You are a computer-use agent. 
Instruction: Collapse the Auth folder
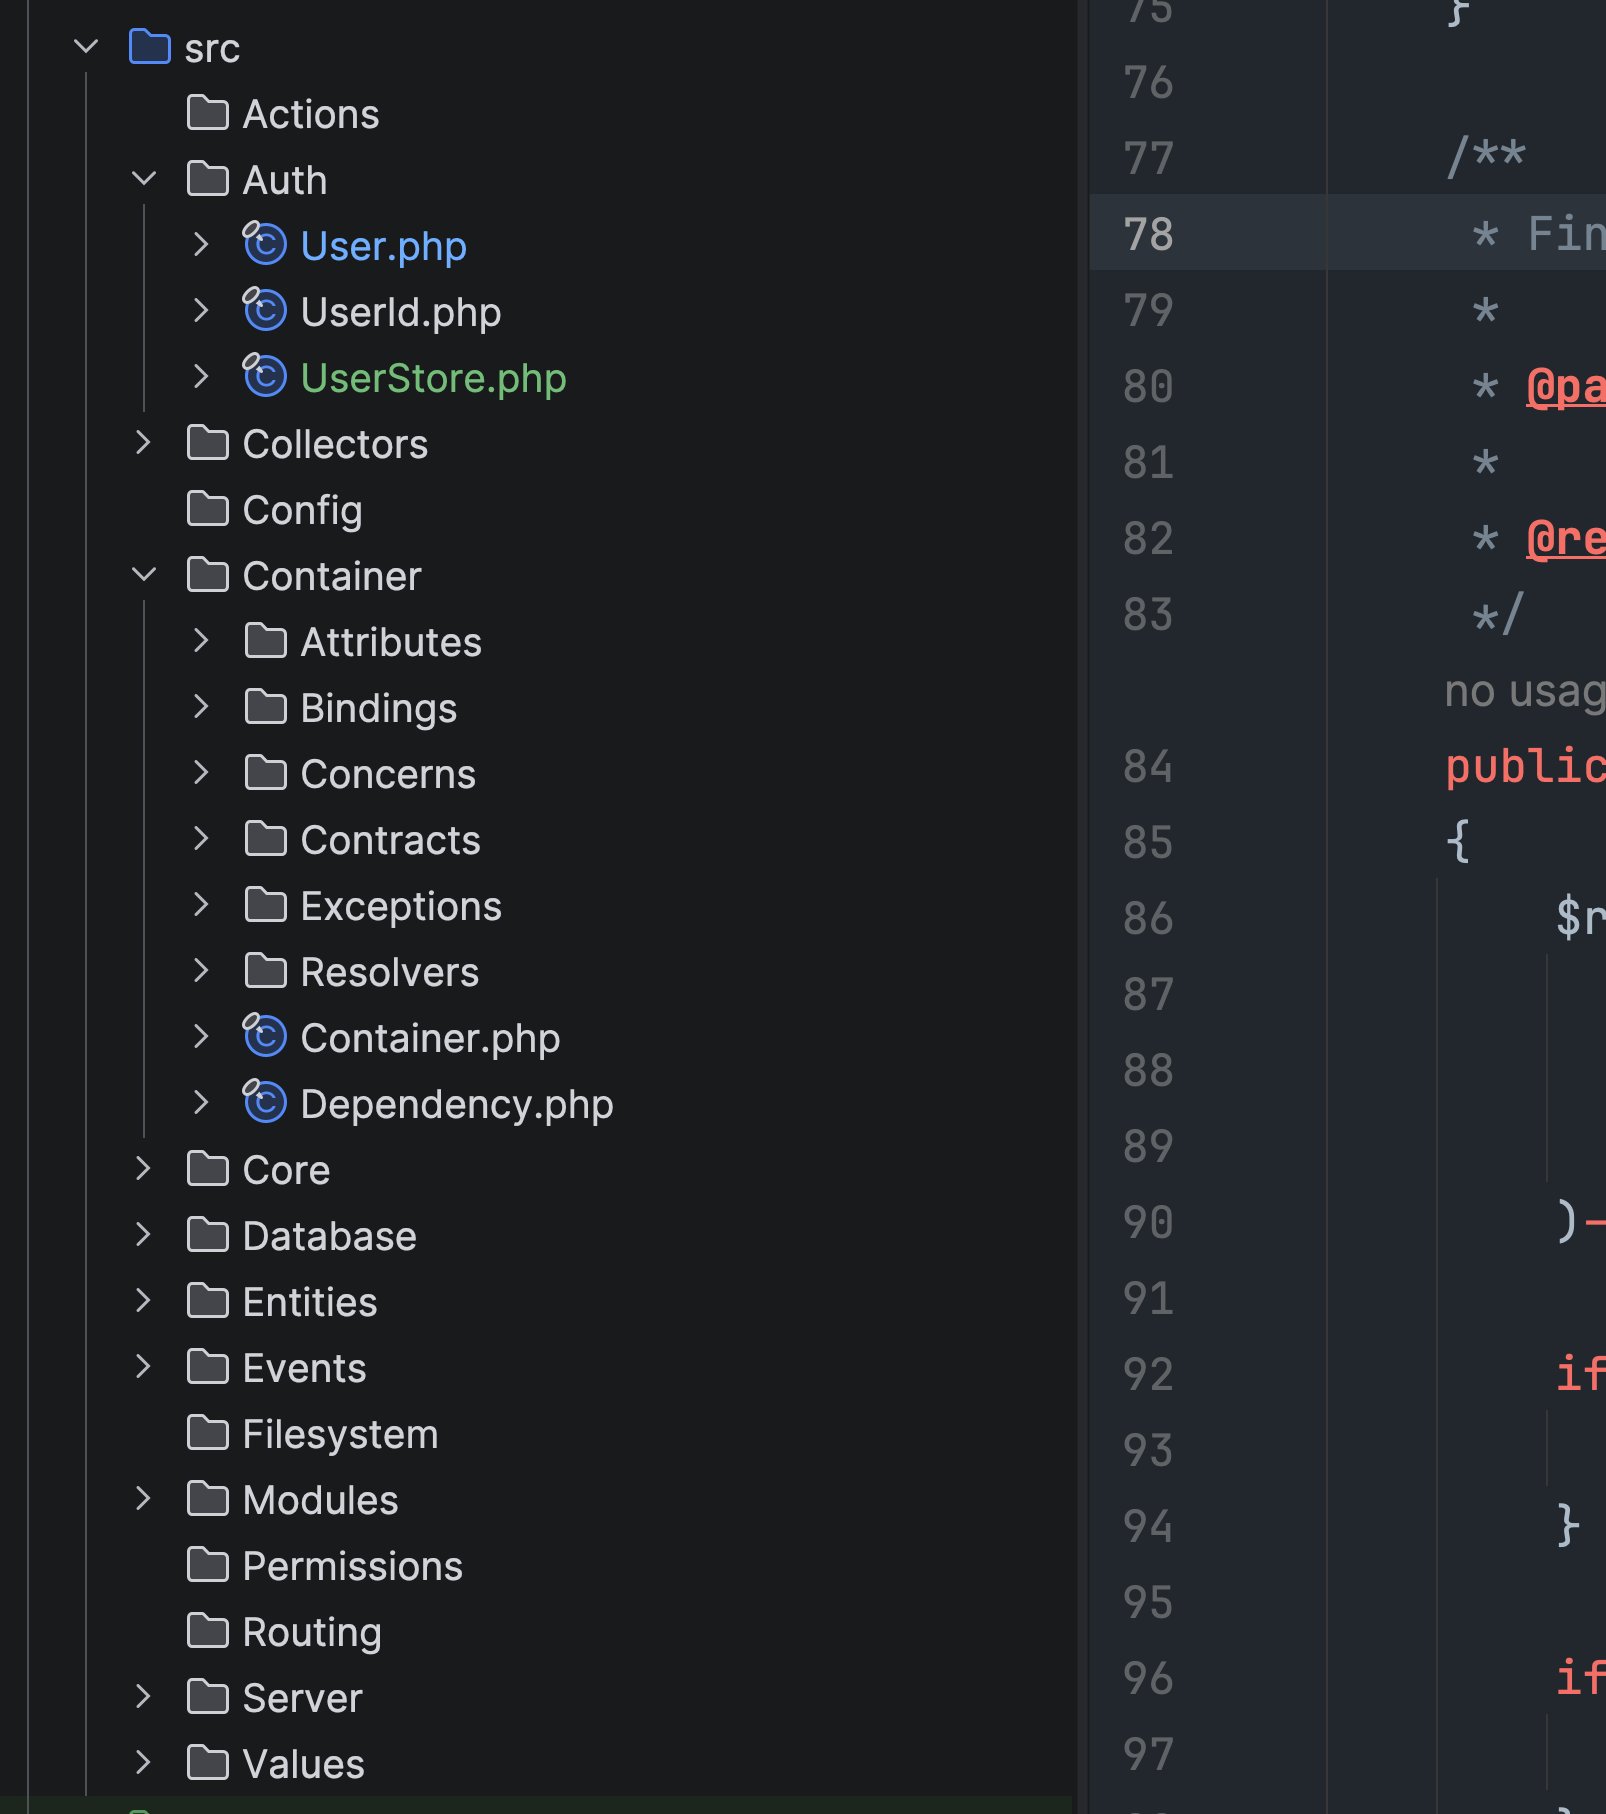pyautogui.click(x=144, y=179)
